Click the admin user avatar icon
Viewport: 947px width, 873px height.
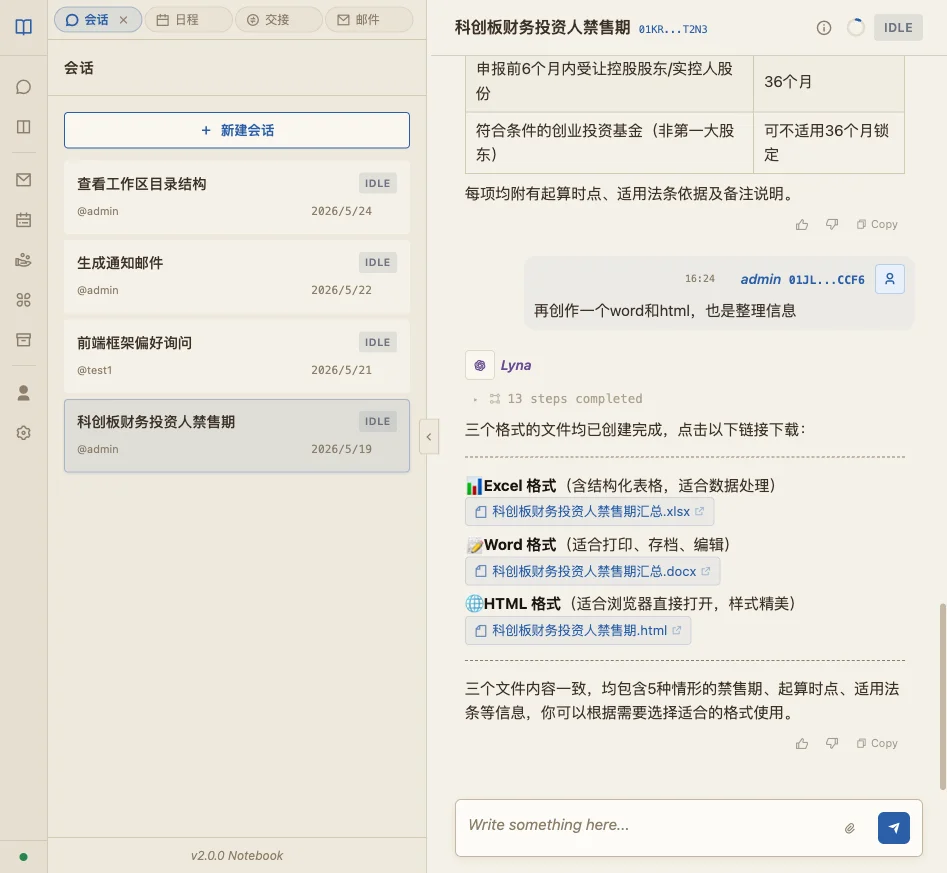[x=890, y=279]
